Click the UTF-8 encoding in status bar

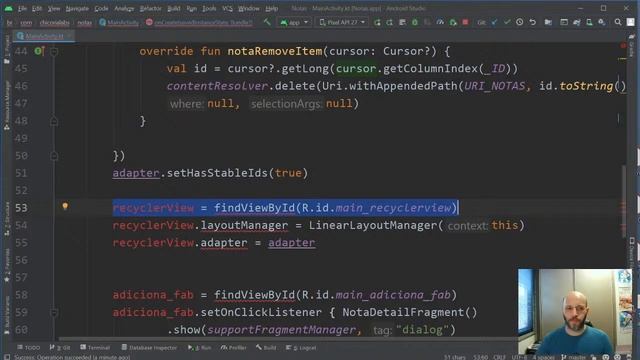click(x=519, y=357)
